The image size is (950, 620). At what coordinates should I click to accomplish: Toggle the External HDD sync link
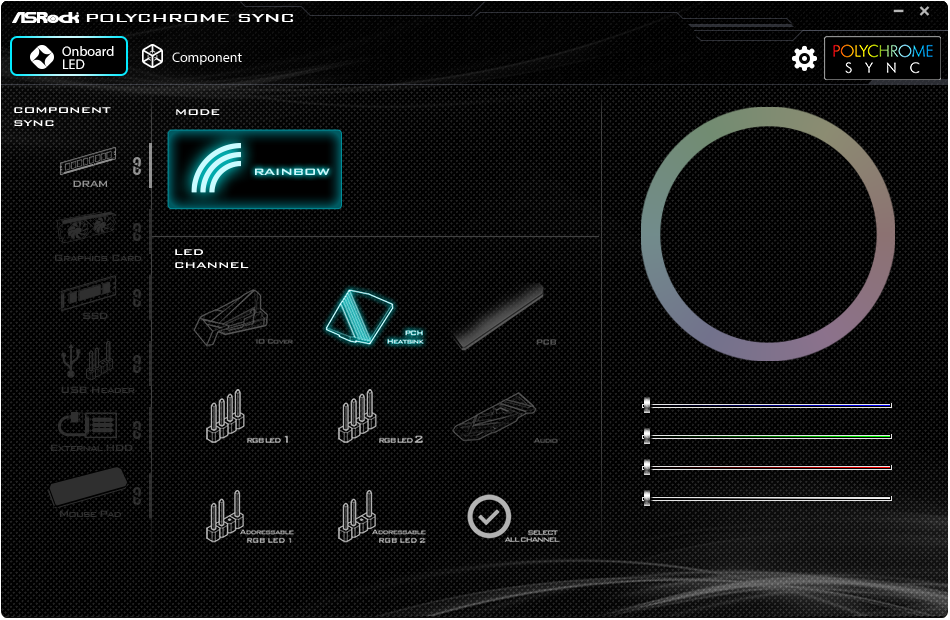(x=137, y=430)
